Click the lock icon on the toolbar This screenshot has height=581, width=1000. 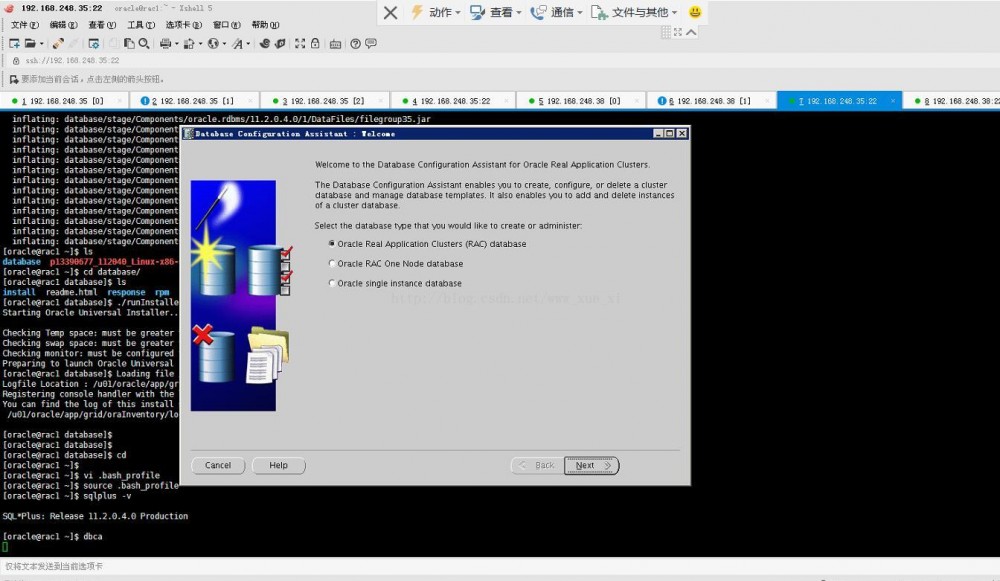click(316, 44)
